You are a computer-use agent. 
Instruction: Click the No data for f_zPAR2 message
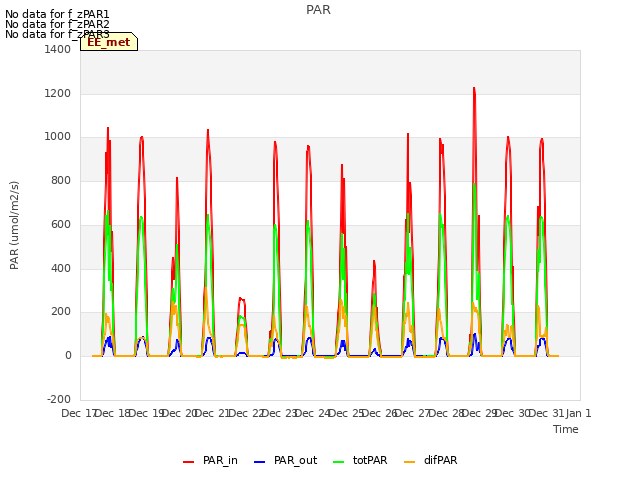tap(57, 24)
